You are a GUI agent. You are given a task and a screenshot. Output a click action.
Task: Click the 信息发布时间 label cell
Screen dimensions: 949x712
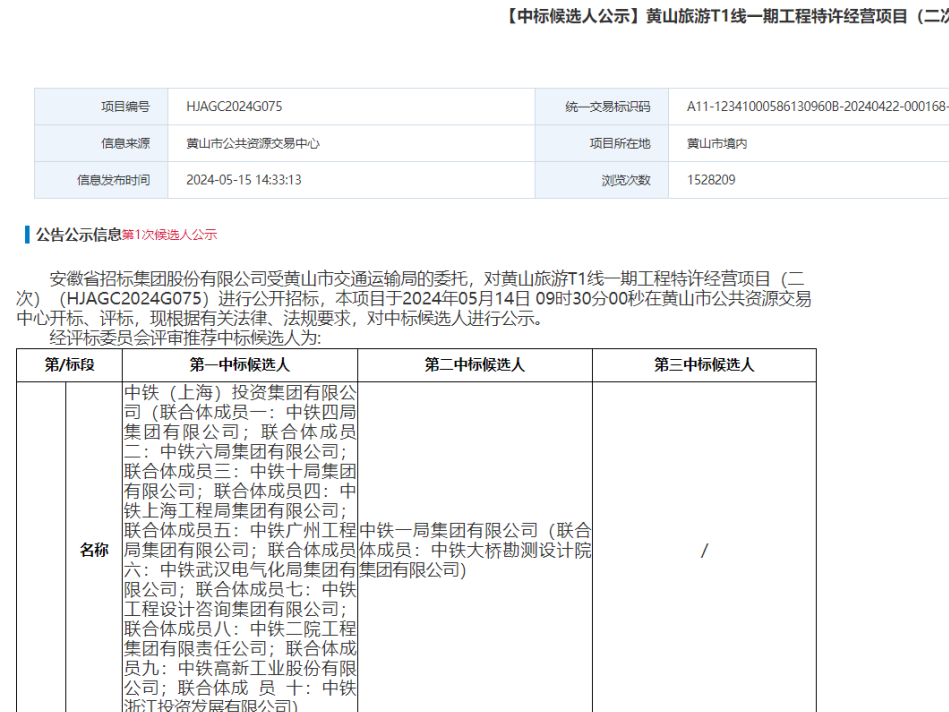coord(101,180)
